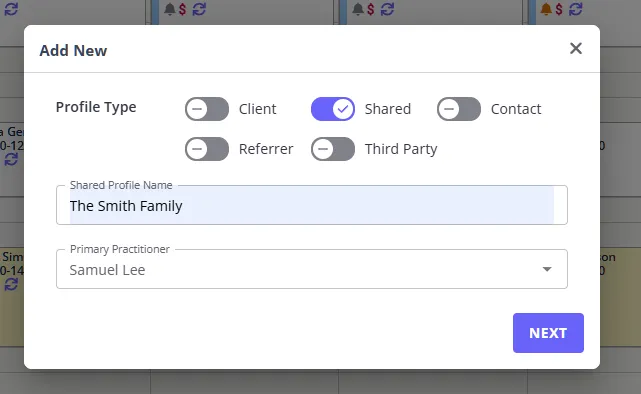Turn off the Shared profile type toggle
641x394 pixels.
click(333, 109)
